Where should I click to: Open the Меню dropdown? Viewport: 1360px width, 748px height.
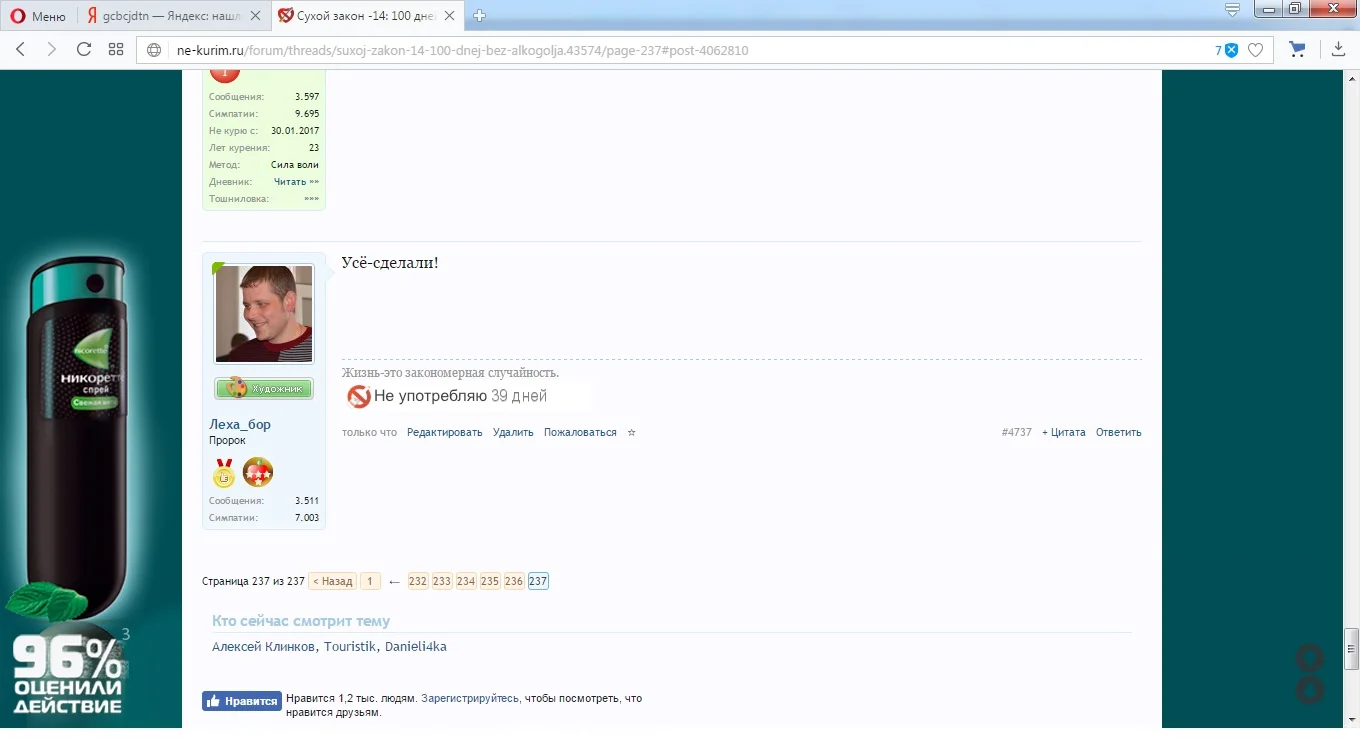[x=38, y=15]
